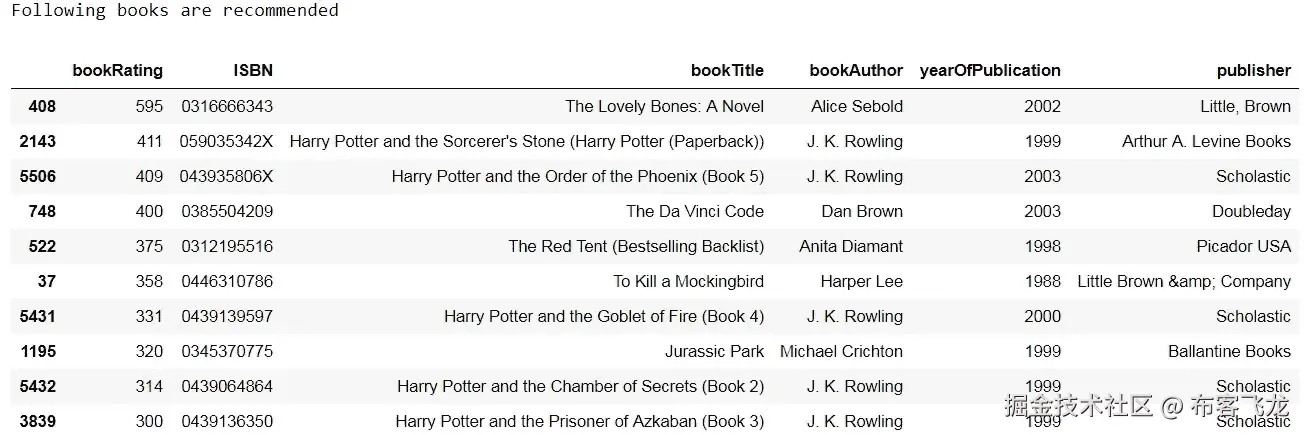This screenshot has height=435, width=1305.
Task: Select To Kill a Mockingbird cell
Action: (688, 281)
